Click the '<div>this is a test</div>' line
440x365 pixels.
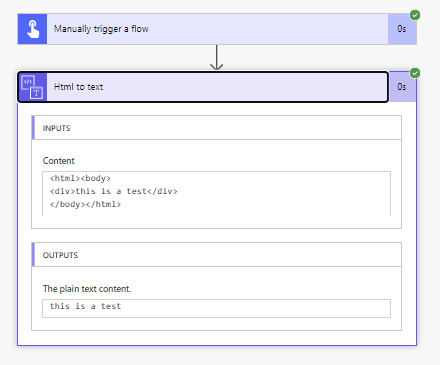pos(114,191)
